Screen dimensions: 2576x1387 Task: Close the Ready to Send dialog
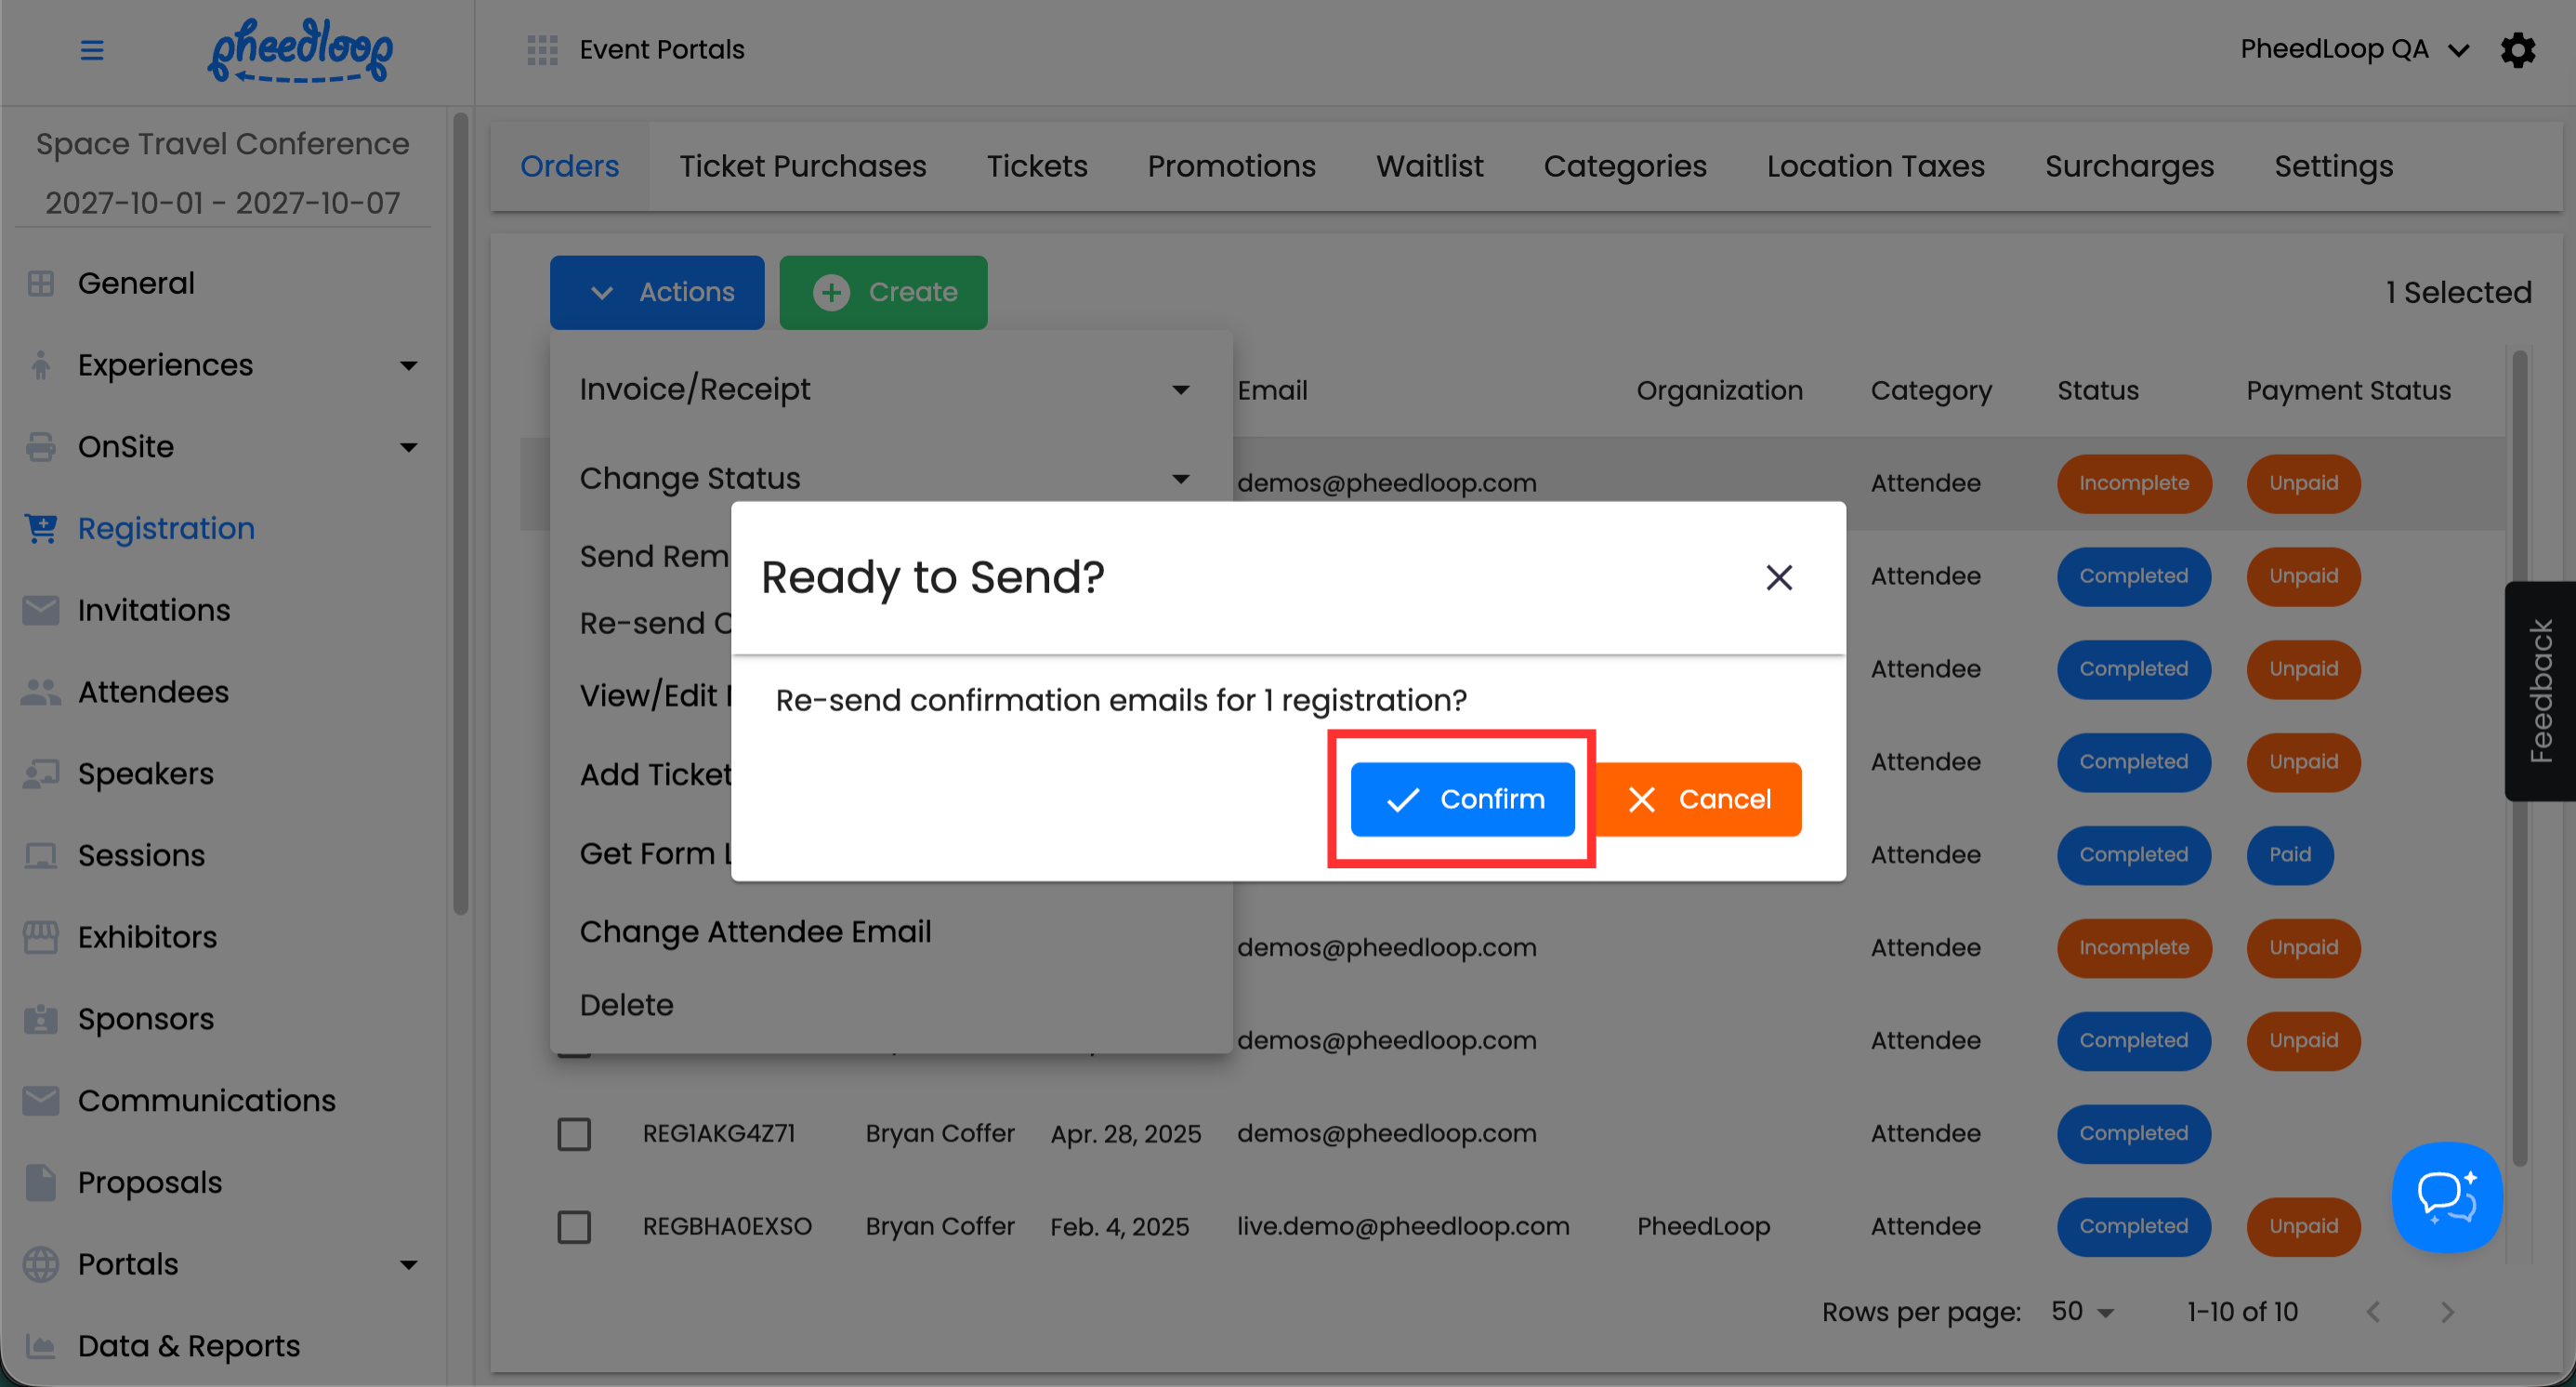pos(1778,577)
